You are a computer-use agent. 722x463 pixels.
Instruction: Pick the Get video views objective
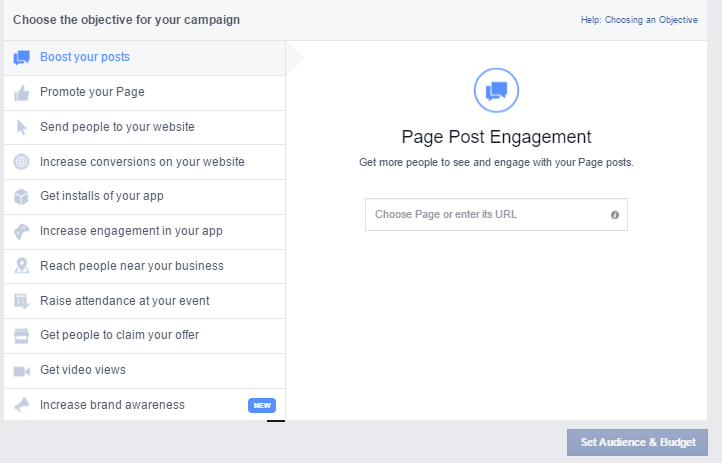(145, 371)
